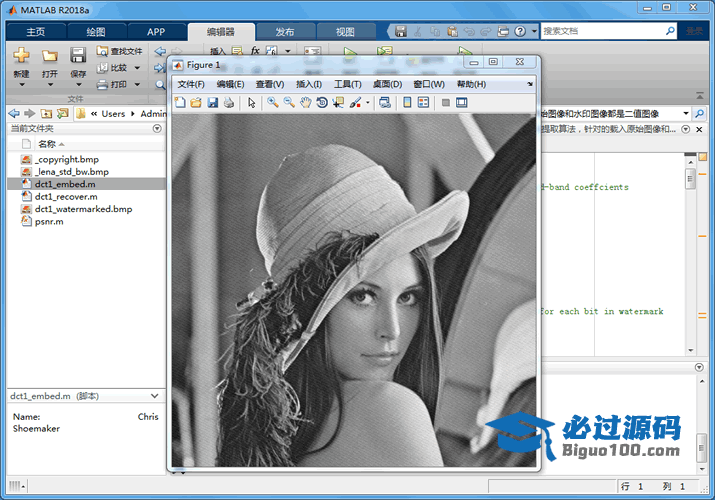Toggle the Zoom Out tool in Figure 1
The height and width of the screenshot is (500, 715).
pyautogui.click(x=289, y=103)
